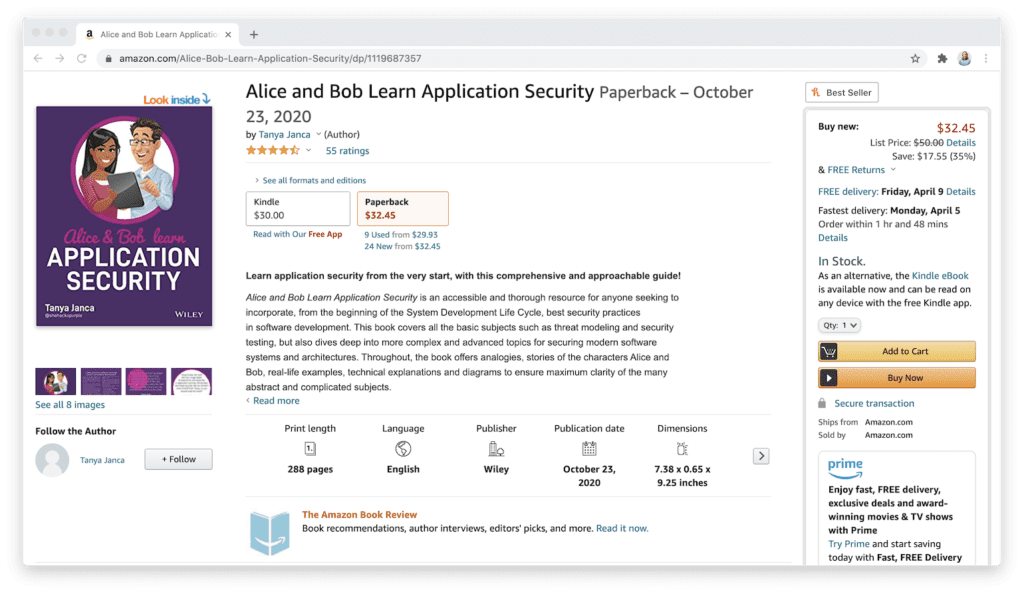Open FREE delivery Details link
The height and width of the screenshot is (594, 1024).
(x=961, y=192)
